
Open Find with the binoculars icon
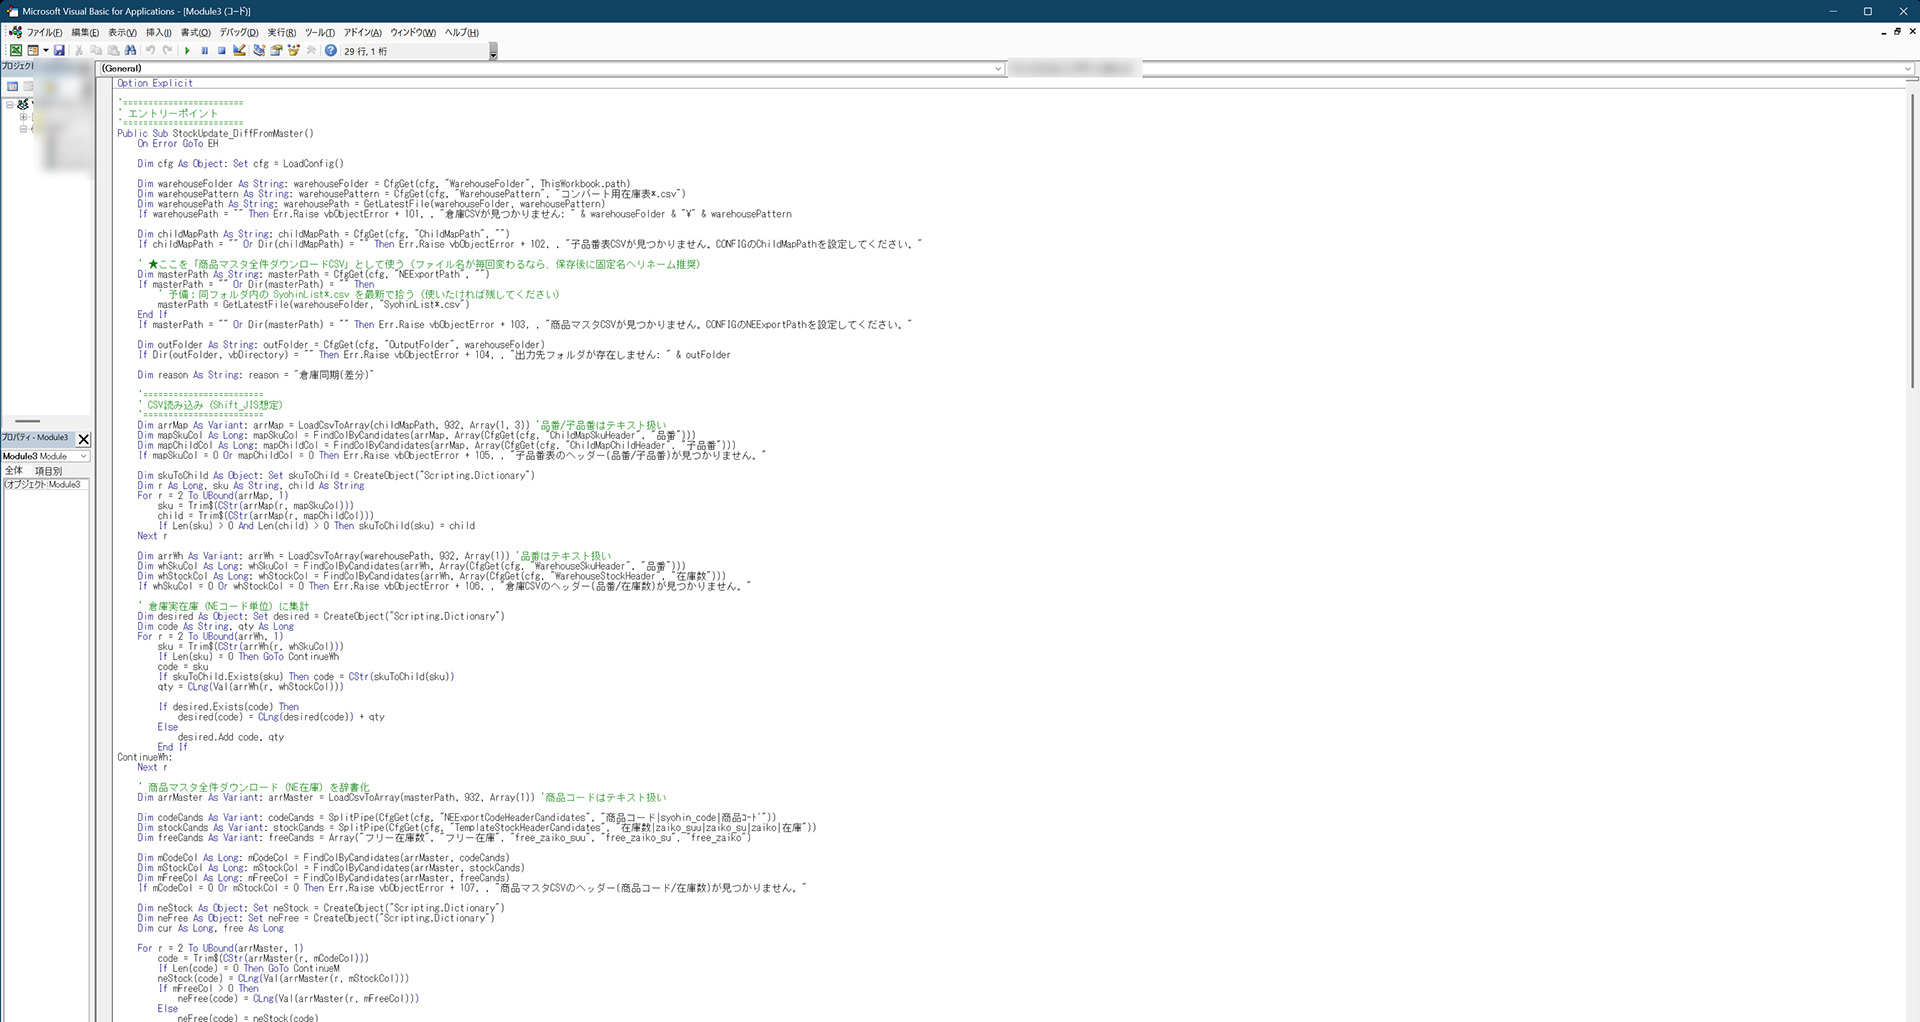(x=130, y=51)
